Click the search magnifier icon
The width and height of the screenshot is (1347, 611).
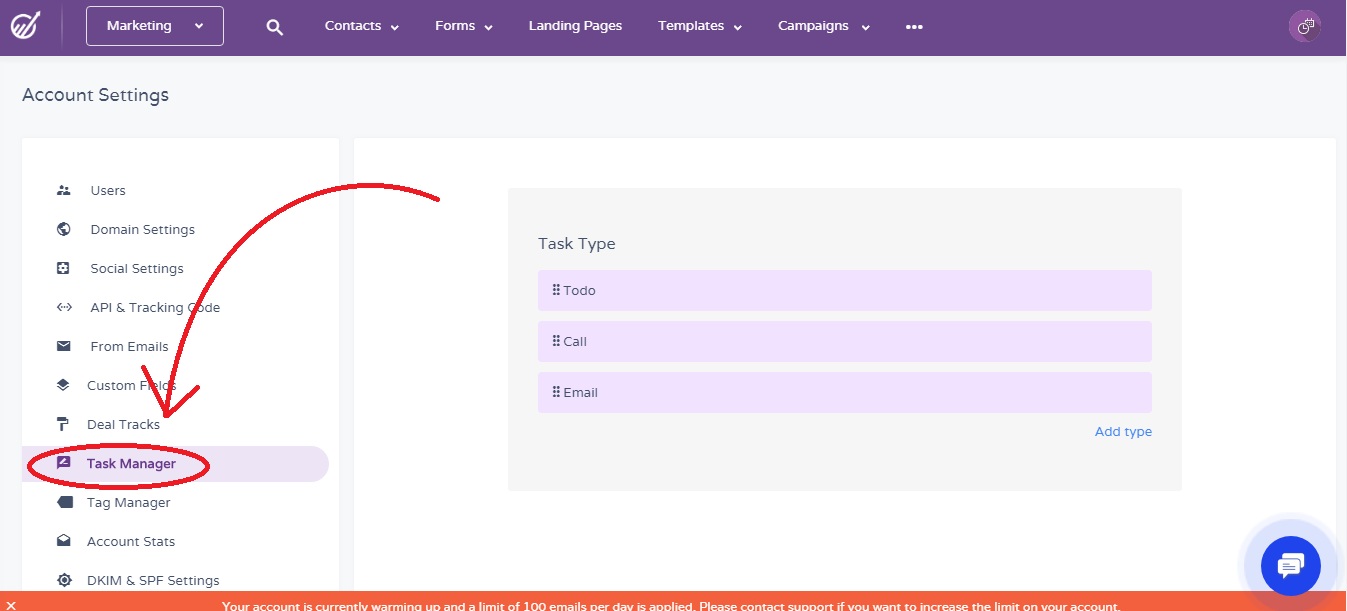pyautogui.click(x=275, y=27)
